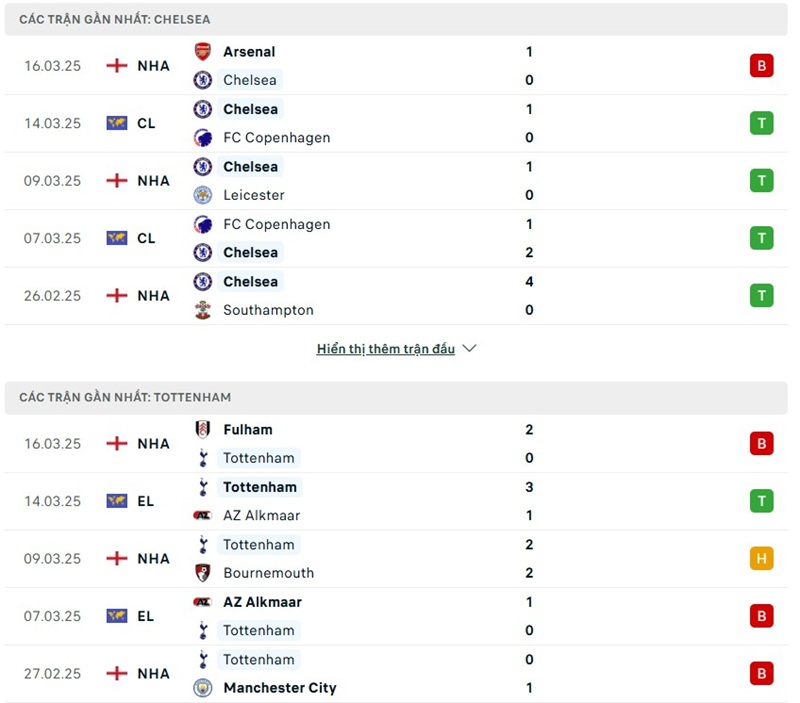800x703 pixels.
Task: Click the Leicester club crest icon
Action: coord(203,195)
